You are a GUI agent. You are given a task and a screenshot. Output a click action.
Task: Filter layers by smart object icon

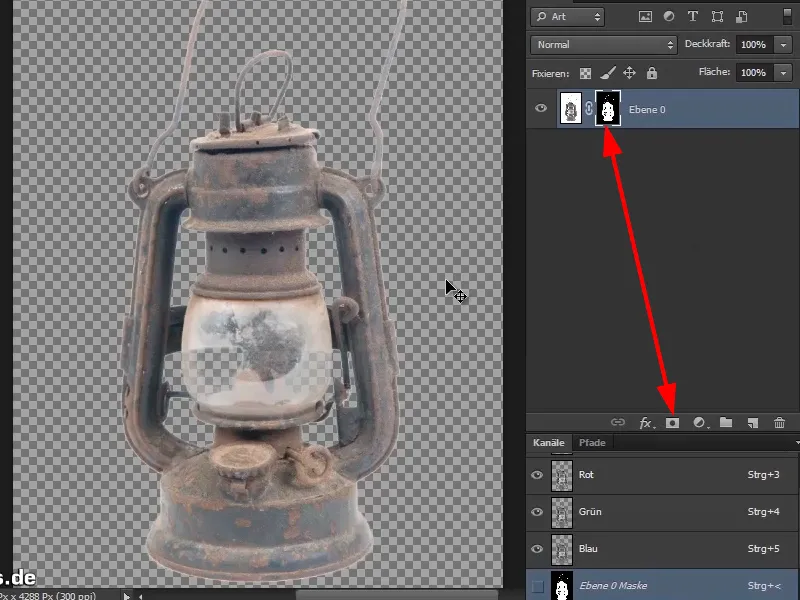pos(742,16)
